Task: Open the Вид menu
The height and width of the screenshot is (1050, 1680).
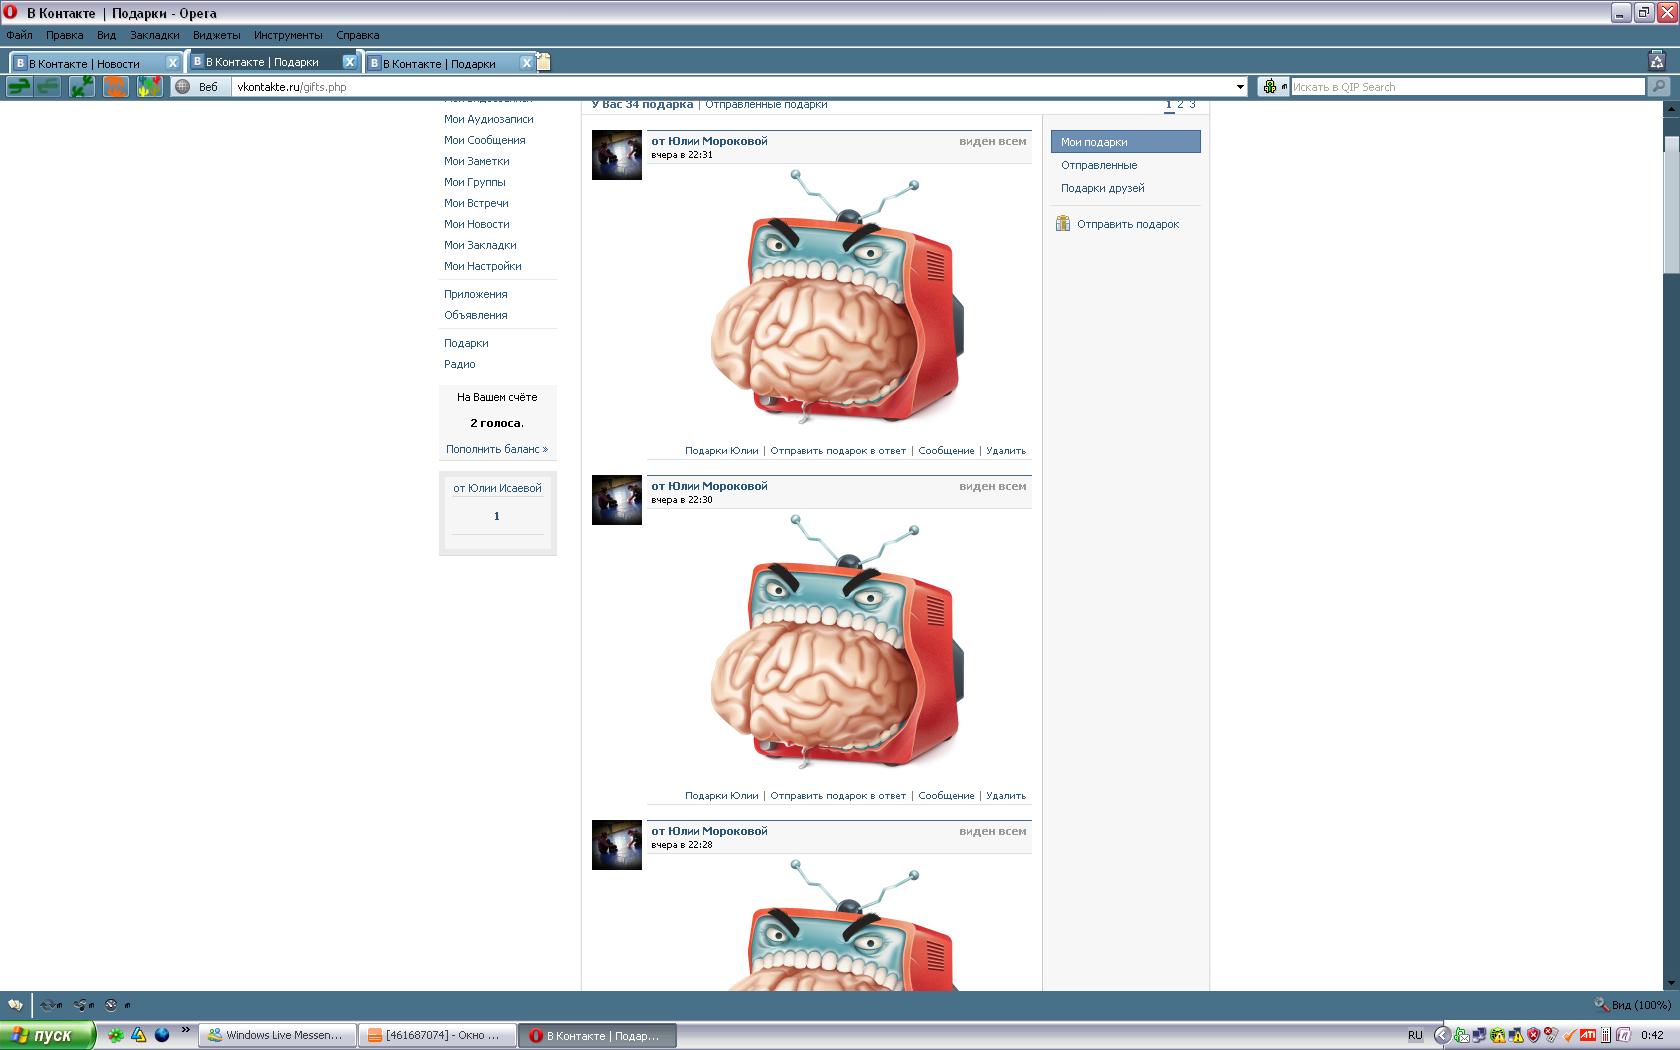Action: coord(106,35)
